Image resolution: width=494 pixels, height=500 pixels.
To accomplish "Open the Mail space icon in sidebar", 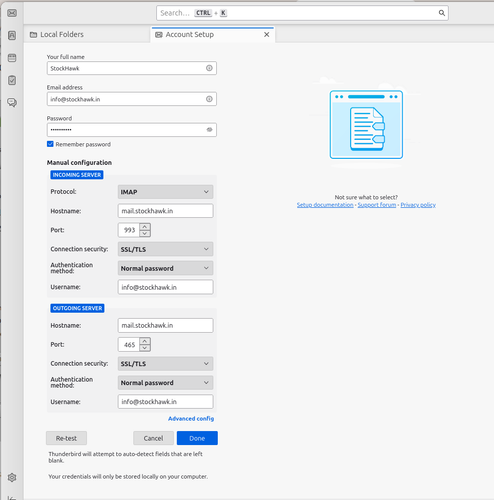I will [12, 13].
